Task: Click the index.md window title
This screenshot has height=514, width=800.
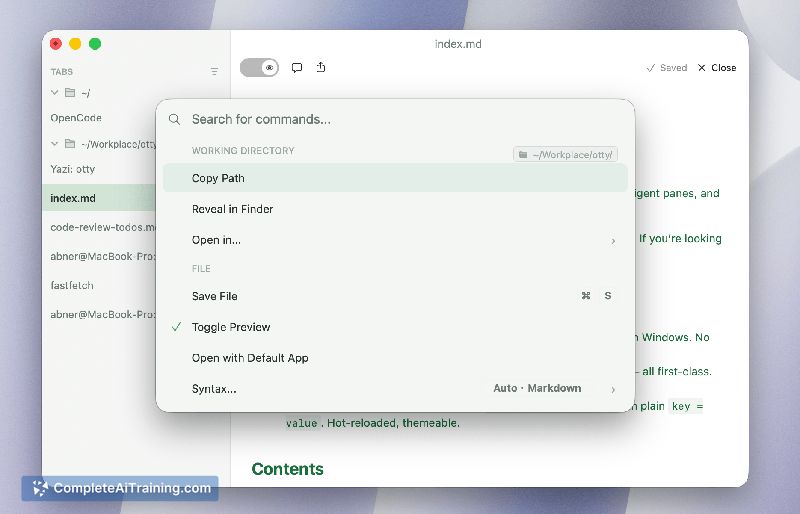Action: pyautogui.click(x=458, y=44)
